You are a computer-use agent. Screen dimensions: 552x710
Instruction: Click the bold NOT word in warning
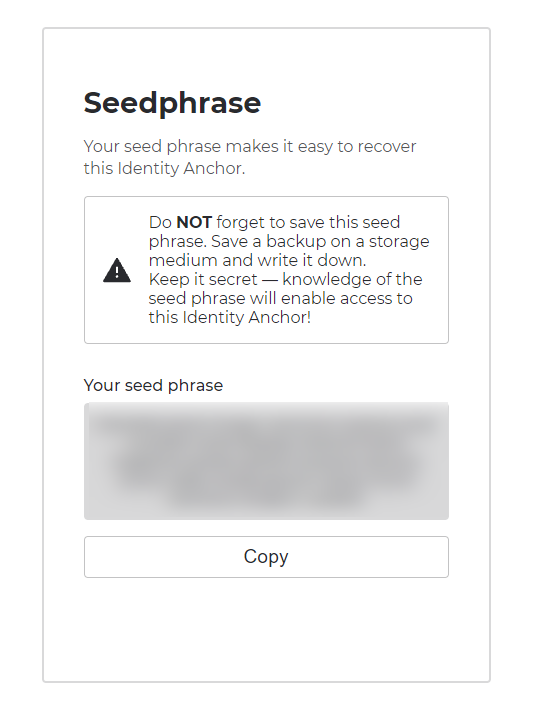[x=194, y=222]
